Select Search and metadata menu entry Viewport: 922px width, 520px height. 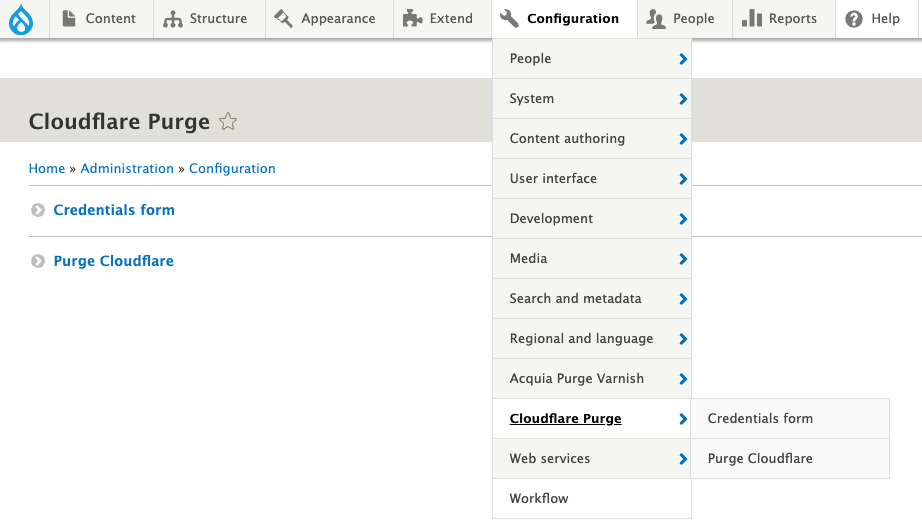click(592, 299)
